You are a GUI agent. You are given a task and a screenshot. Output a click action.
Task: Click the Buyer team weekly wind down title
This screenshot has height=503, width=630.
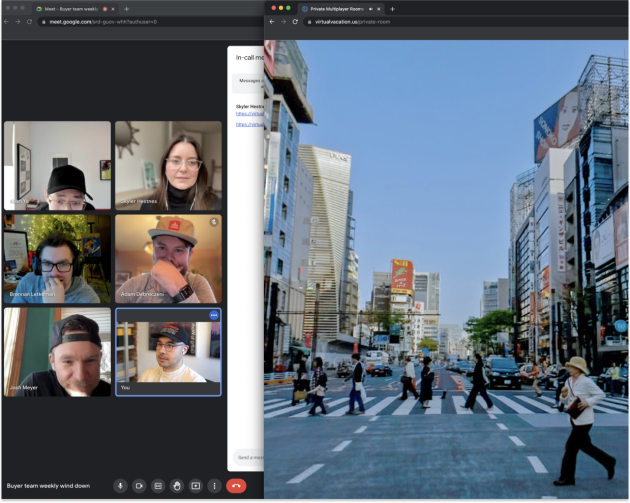pyautogui.click(x=48, y=486)
